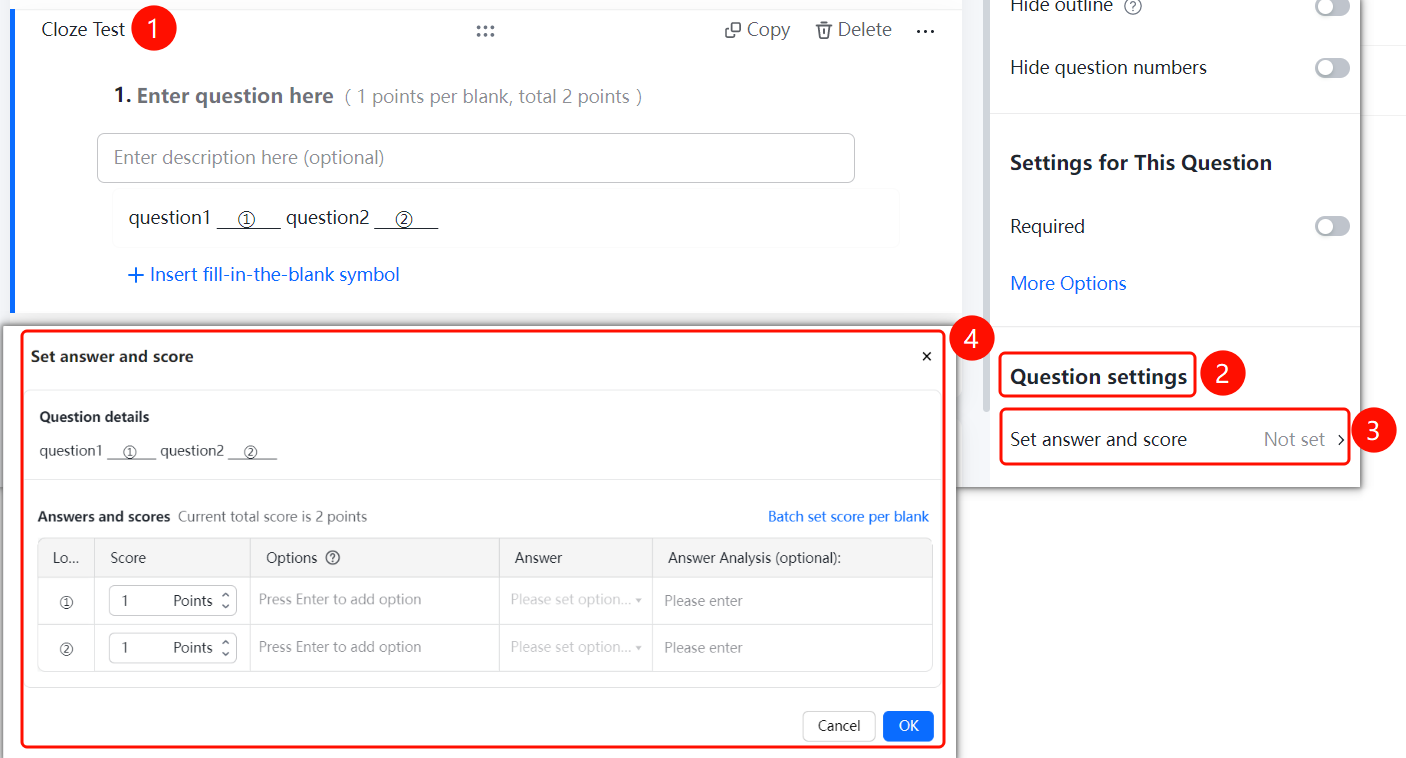
Task: Open the More Options link
Action: (x=1068, y=283)
